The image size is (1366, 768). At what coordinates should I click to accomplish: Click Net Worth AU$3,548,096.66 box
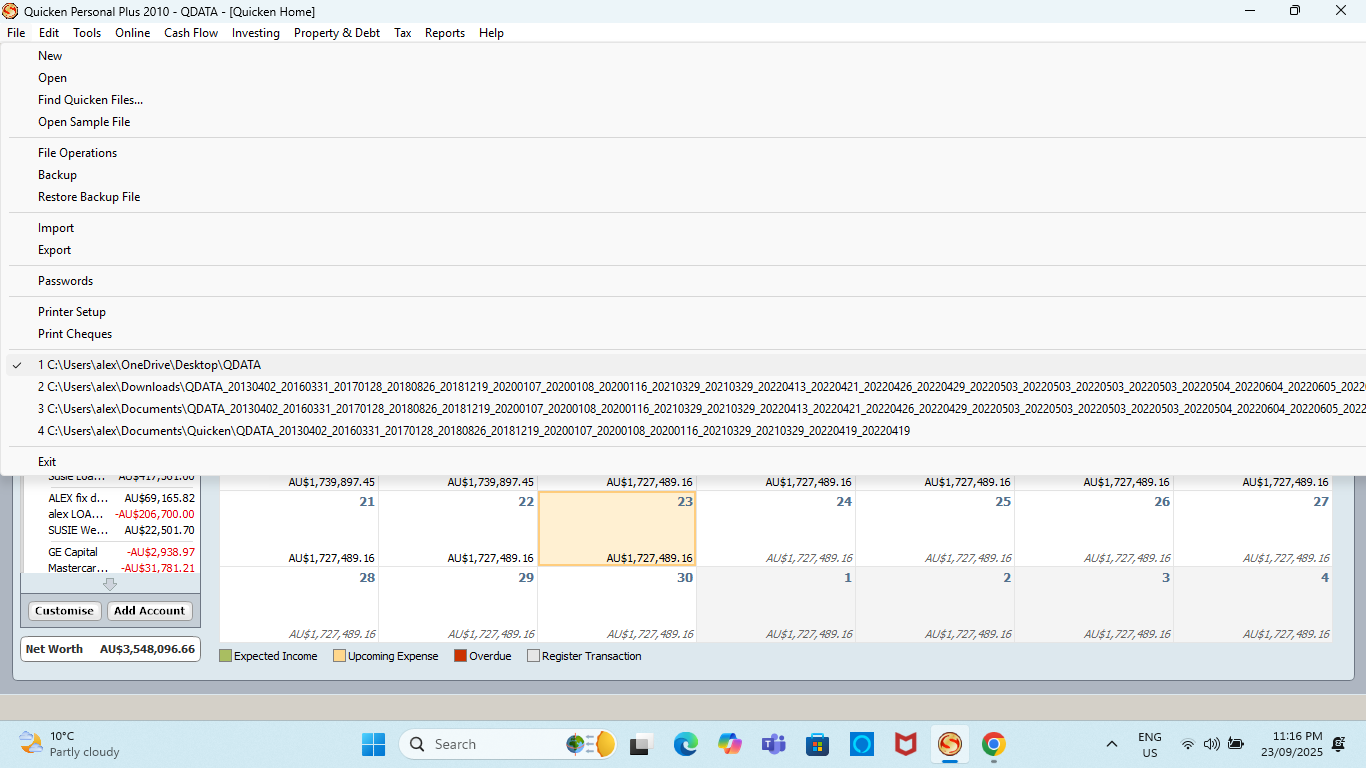pos(110,649)
